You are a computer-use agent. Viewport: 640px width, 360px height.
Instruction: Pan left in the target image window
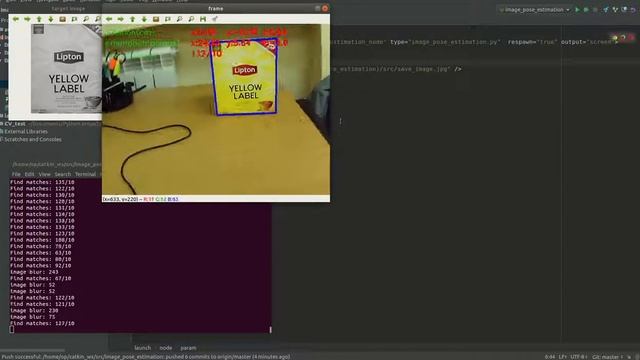[x=16, y=19]
